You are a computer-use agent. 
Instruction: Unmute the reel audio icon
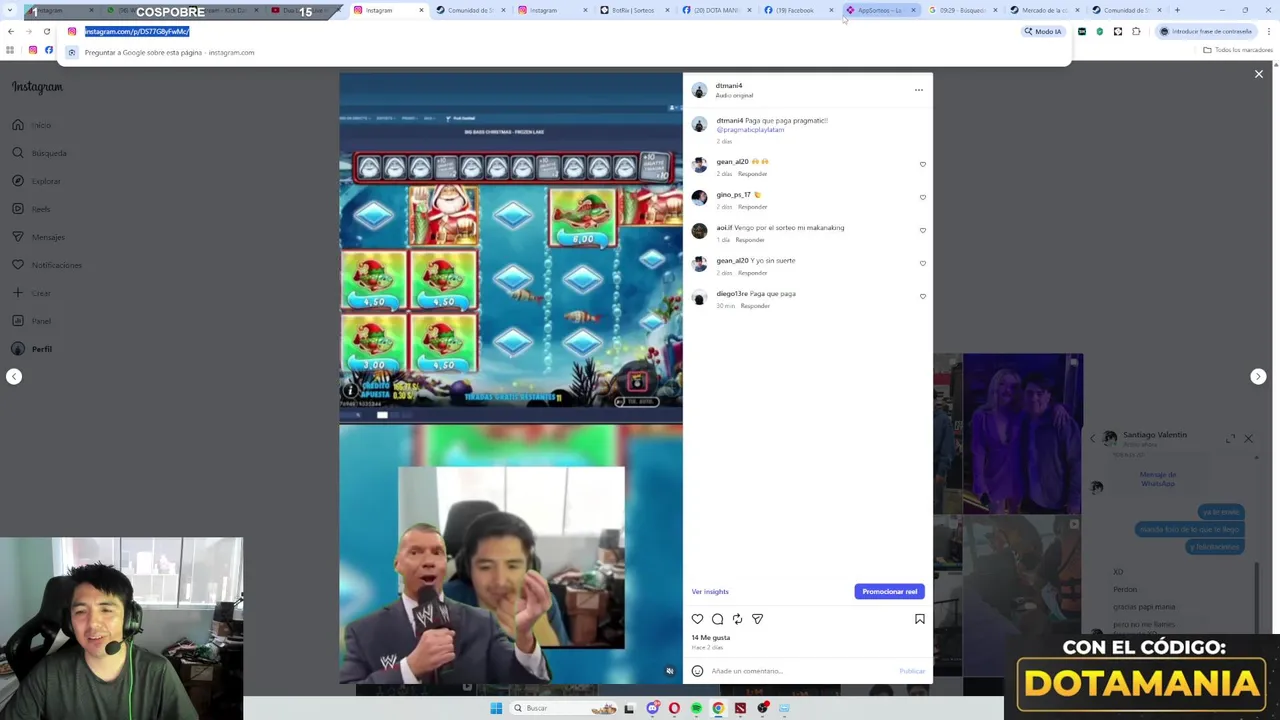click(670, 671)
